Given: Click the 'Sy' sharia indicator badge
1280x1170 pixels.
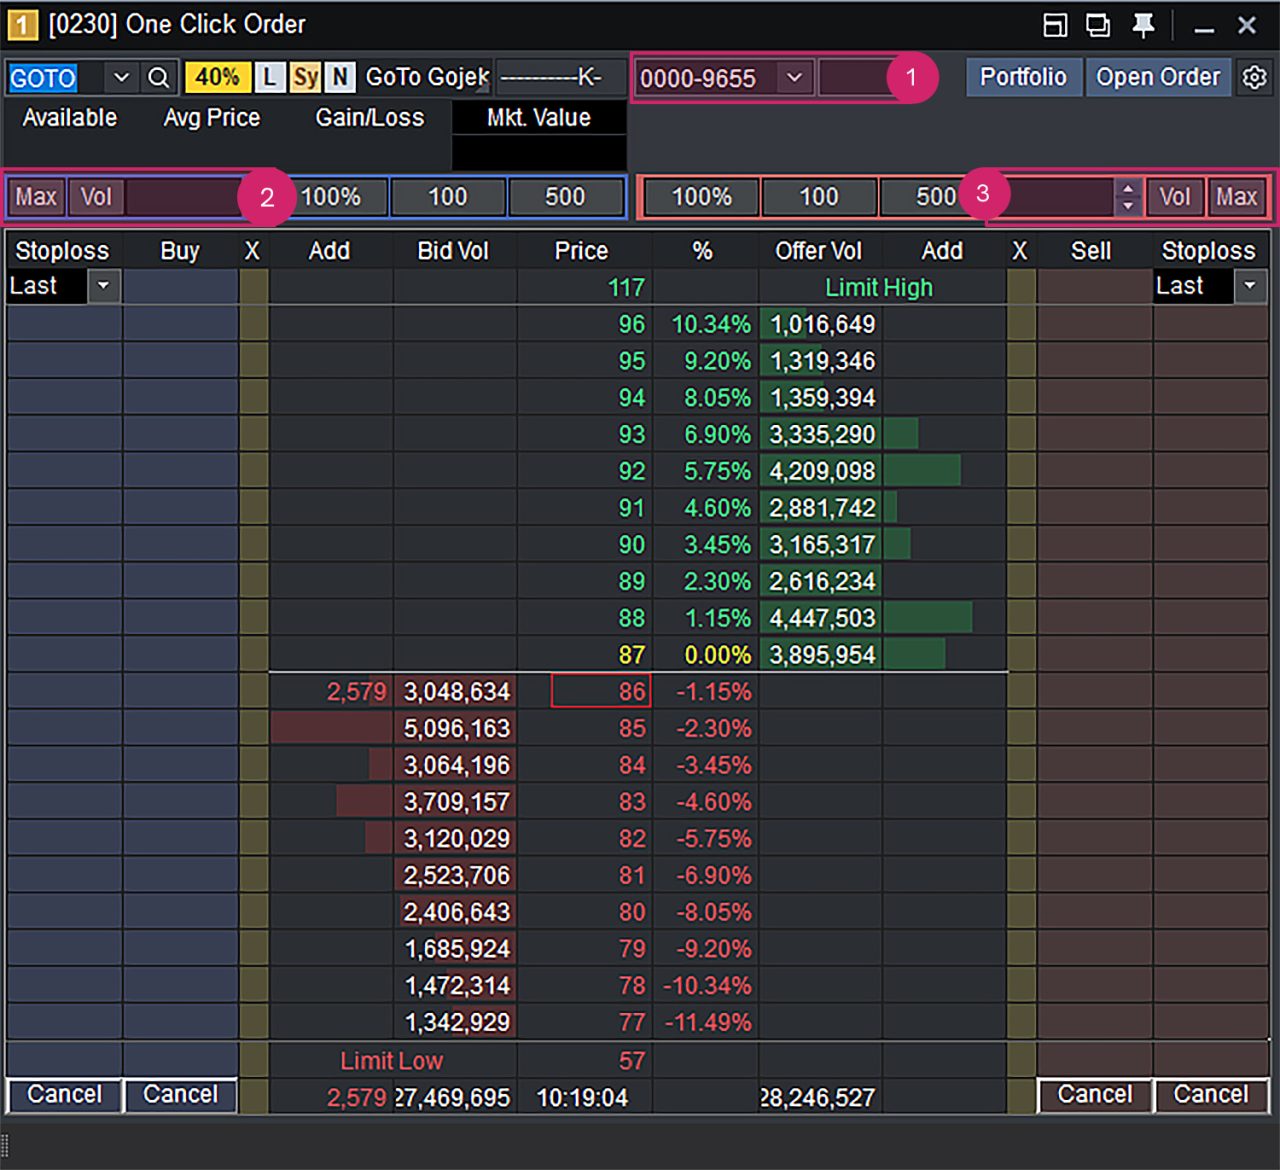Looking at the screenshot, I should [306, 77].
